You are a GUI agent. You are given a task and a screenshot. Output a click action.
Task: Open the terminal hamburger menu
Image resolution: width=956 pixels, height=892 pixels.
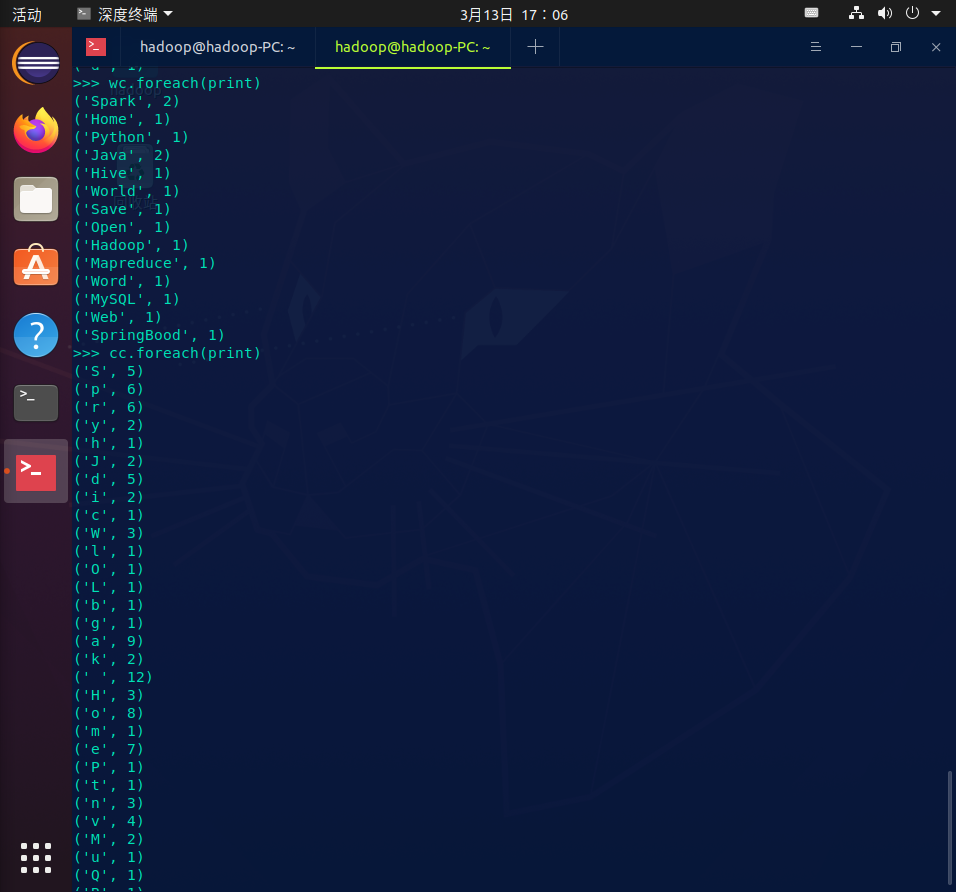pyautogui.click(x=815, y=47)
